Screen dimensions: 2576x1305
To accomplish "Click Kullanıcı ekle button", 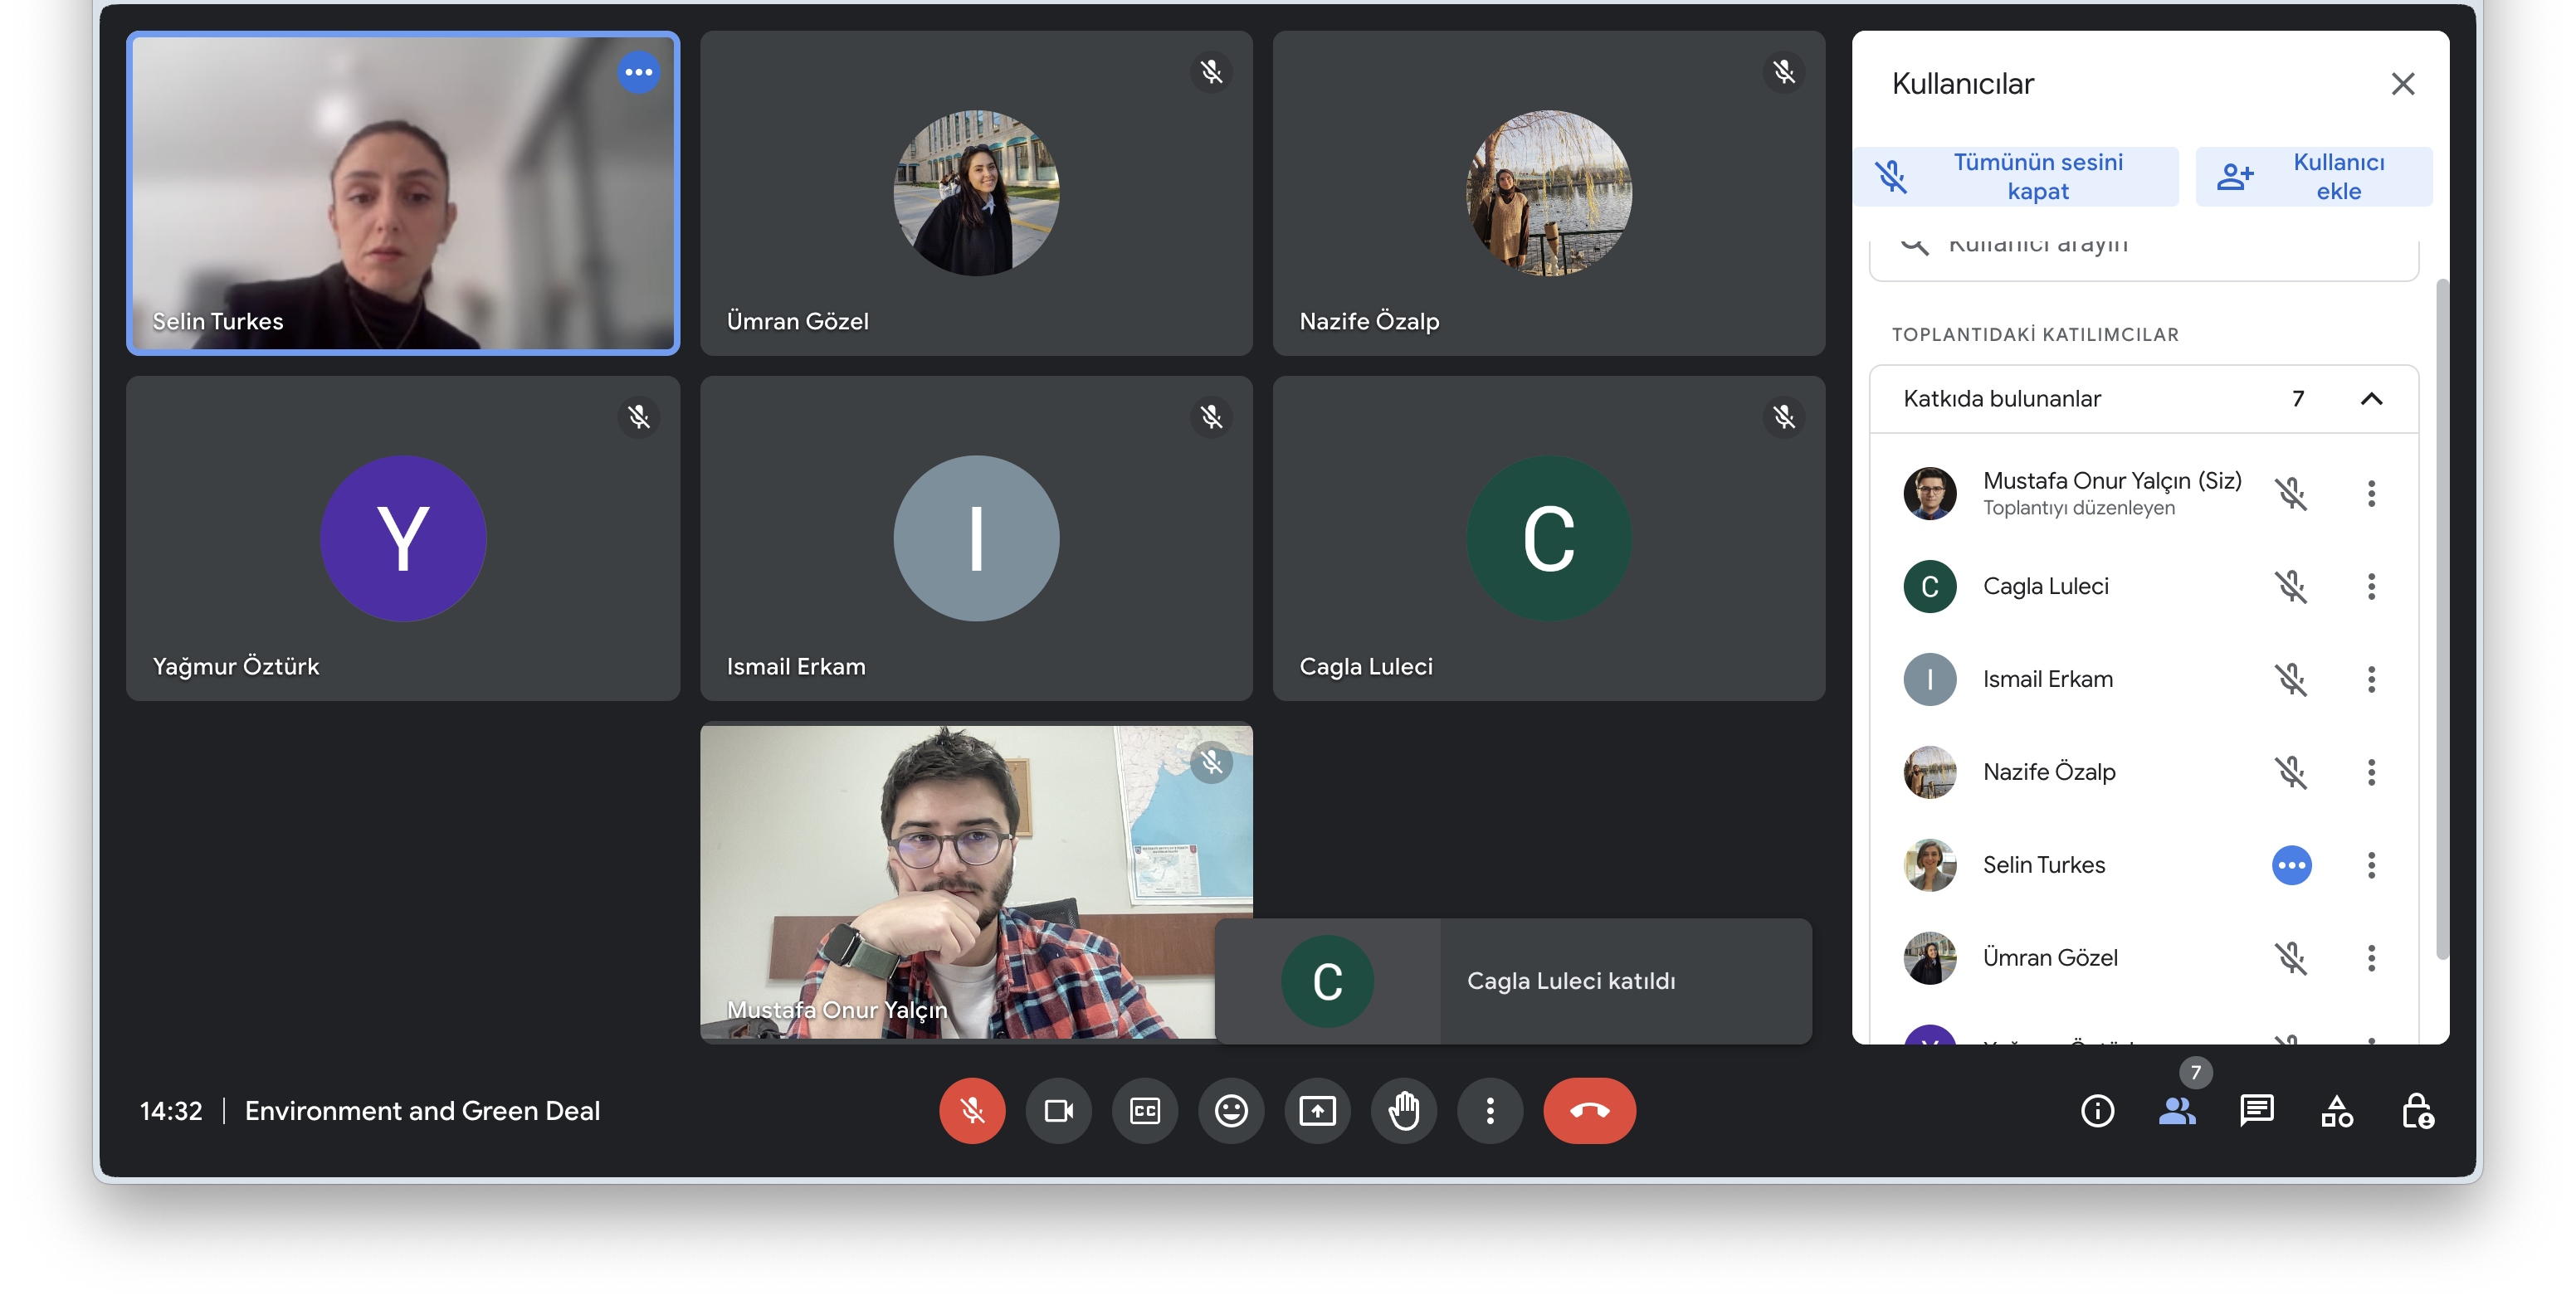I will pyautogui.click(x=2313, y=177).
